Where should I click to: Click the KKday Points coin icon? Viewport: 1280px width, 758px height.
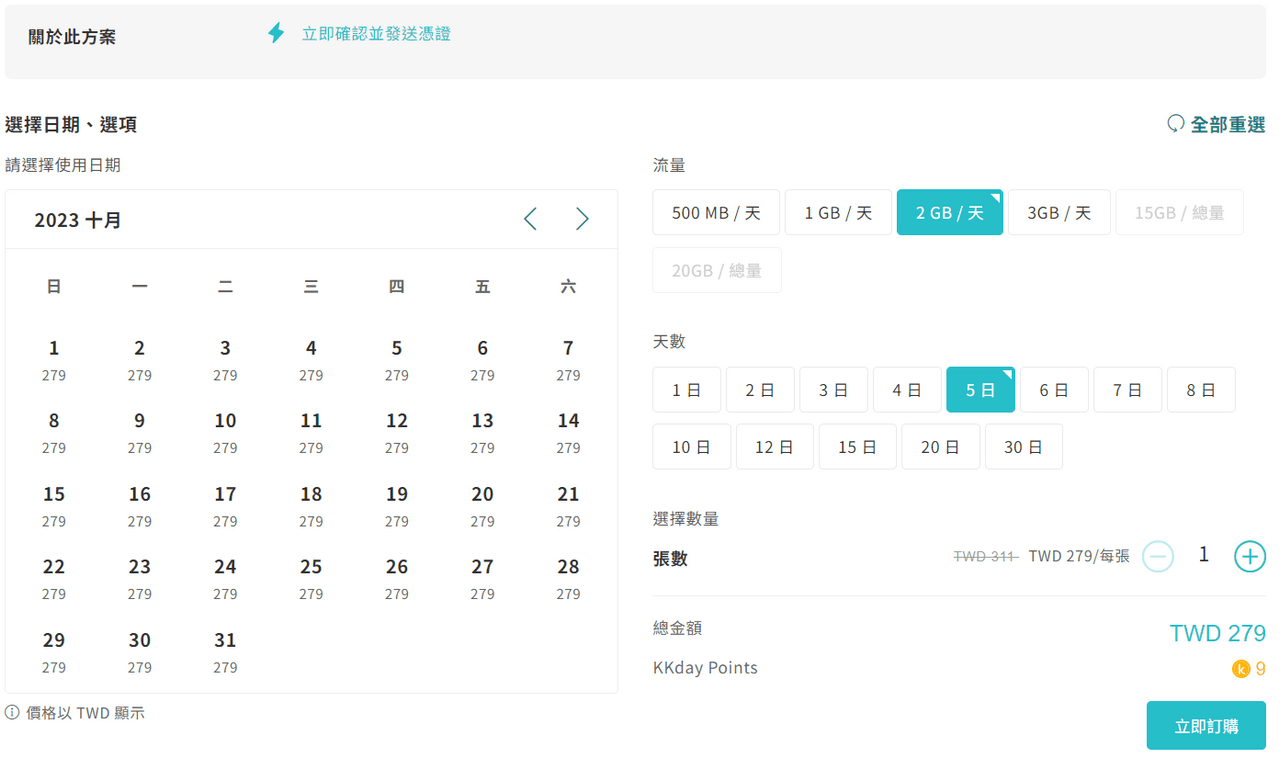pyautogui.click(x=1241, y=669)
